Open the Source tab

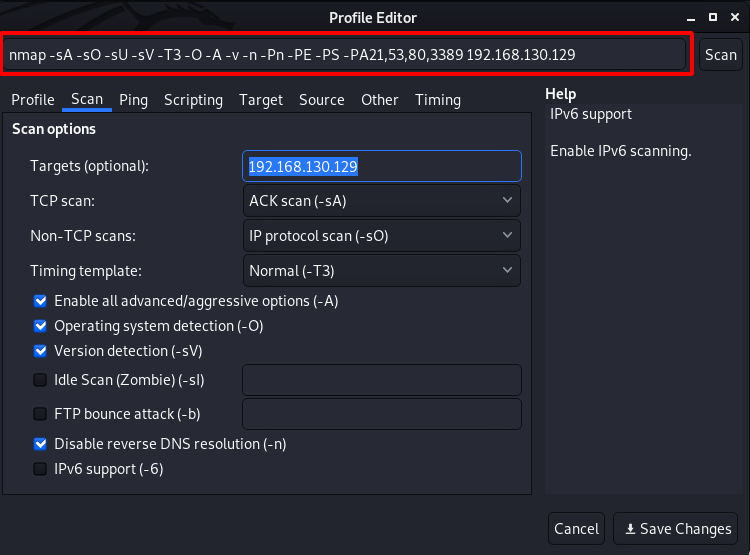pyautogui.click(x=321, y=100)
